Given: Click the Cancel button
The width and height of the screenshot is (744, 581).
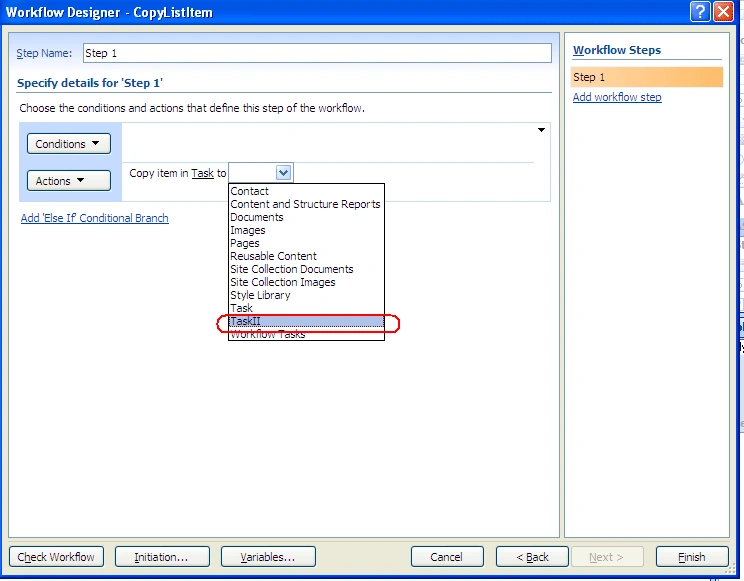Looking at the screenshot, I should (x=447, y=557).
